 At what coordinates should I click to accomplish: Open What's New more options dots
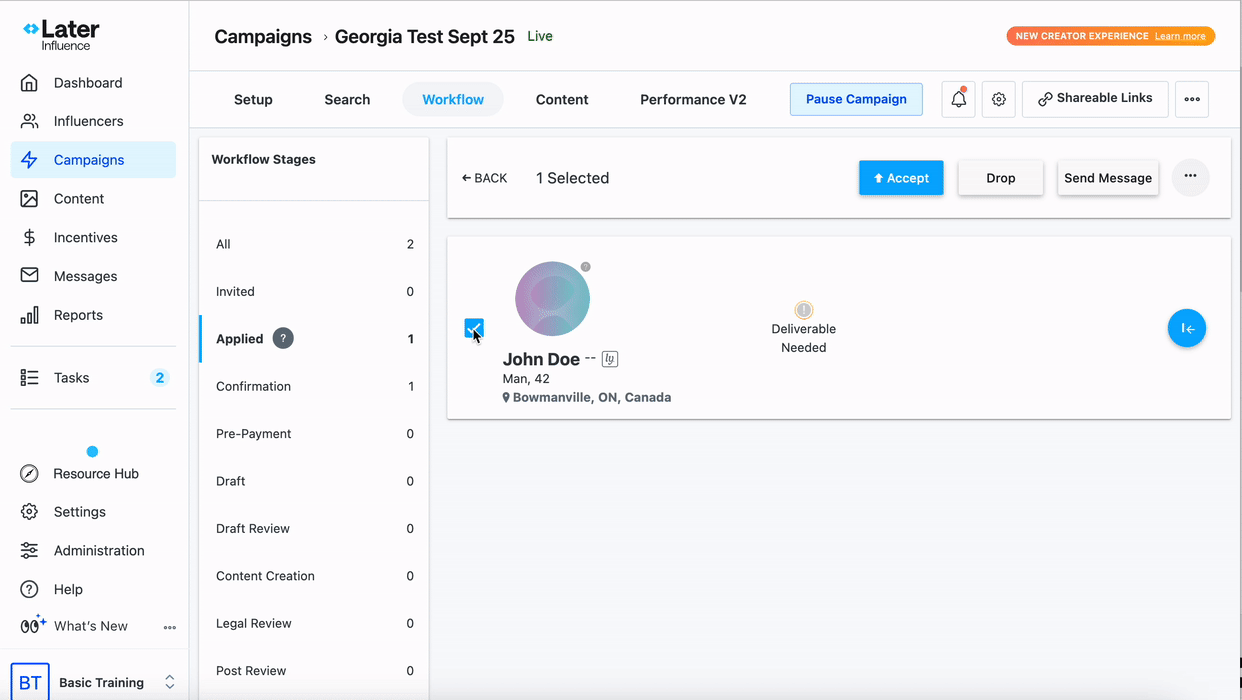click(x=169, y=627)
